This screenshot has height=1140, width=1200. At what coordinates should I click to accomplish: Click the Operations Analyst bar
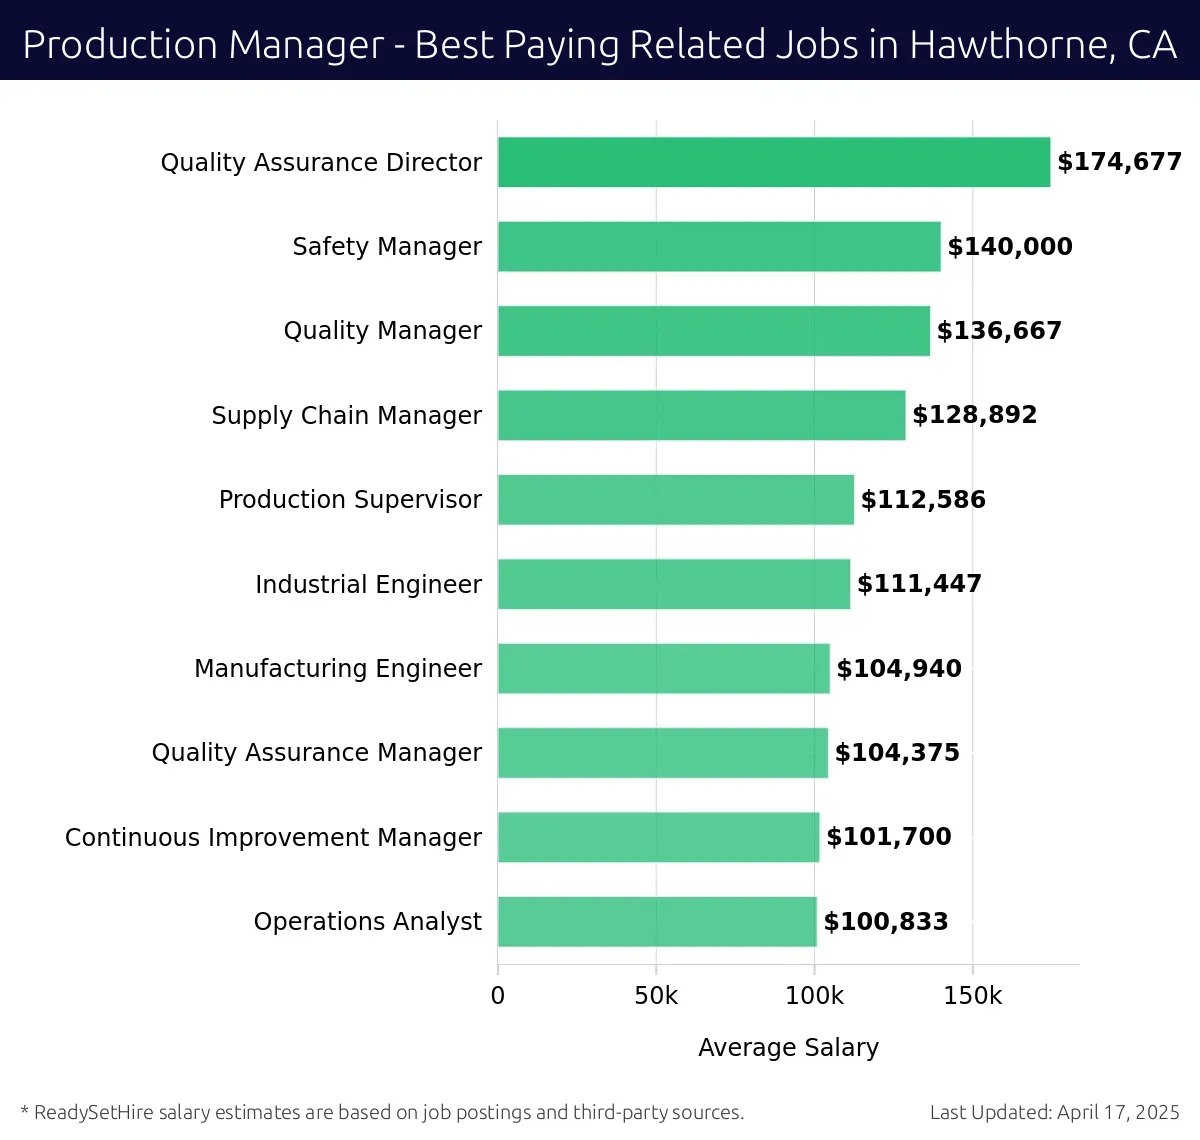[x=657, y=921]
